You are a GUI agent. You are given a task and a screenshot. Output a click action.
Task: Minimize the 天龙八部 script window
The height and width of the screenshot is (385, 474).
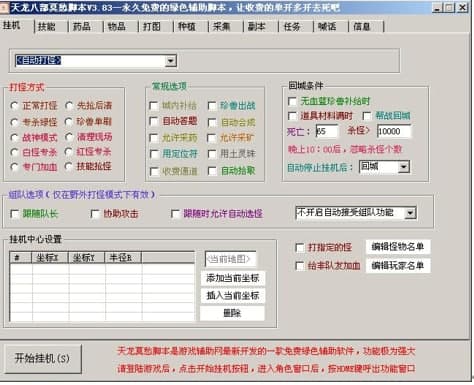pos(437,8)
